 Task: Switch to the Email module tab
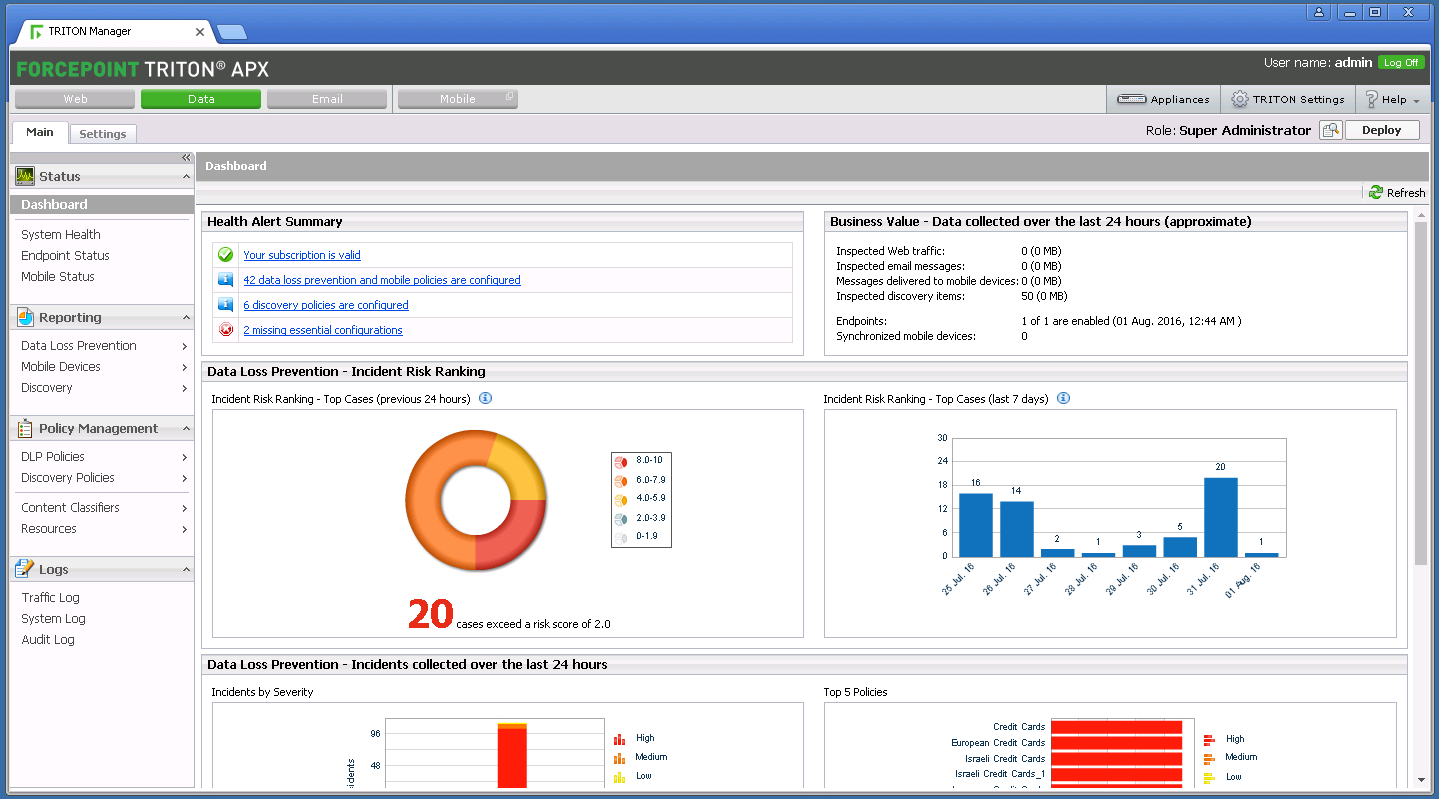(327, 99)
